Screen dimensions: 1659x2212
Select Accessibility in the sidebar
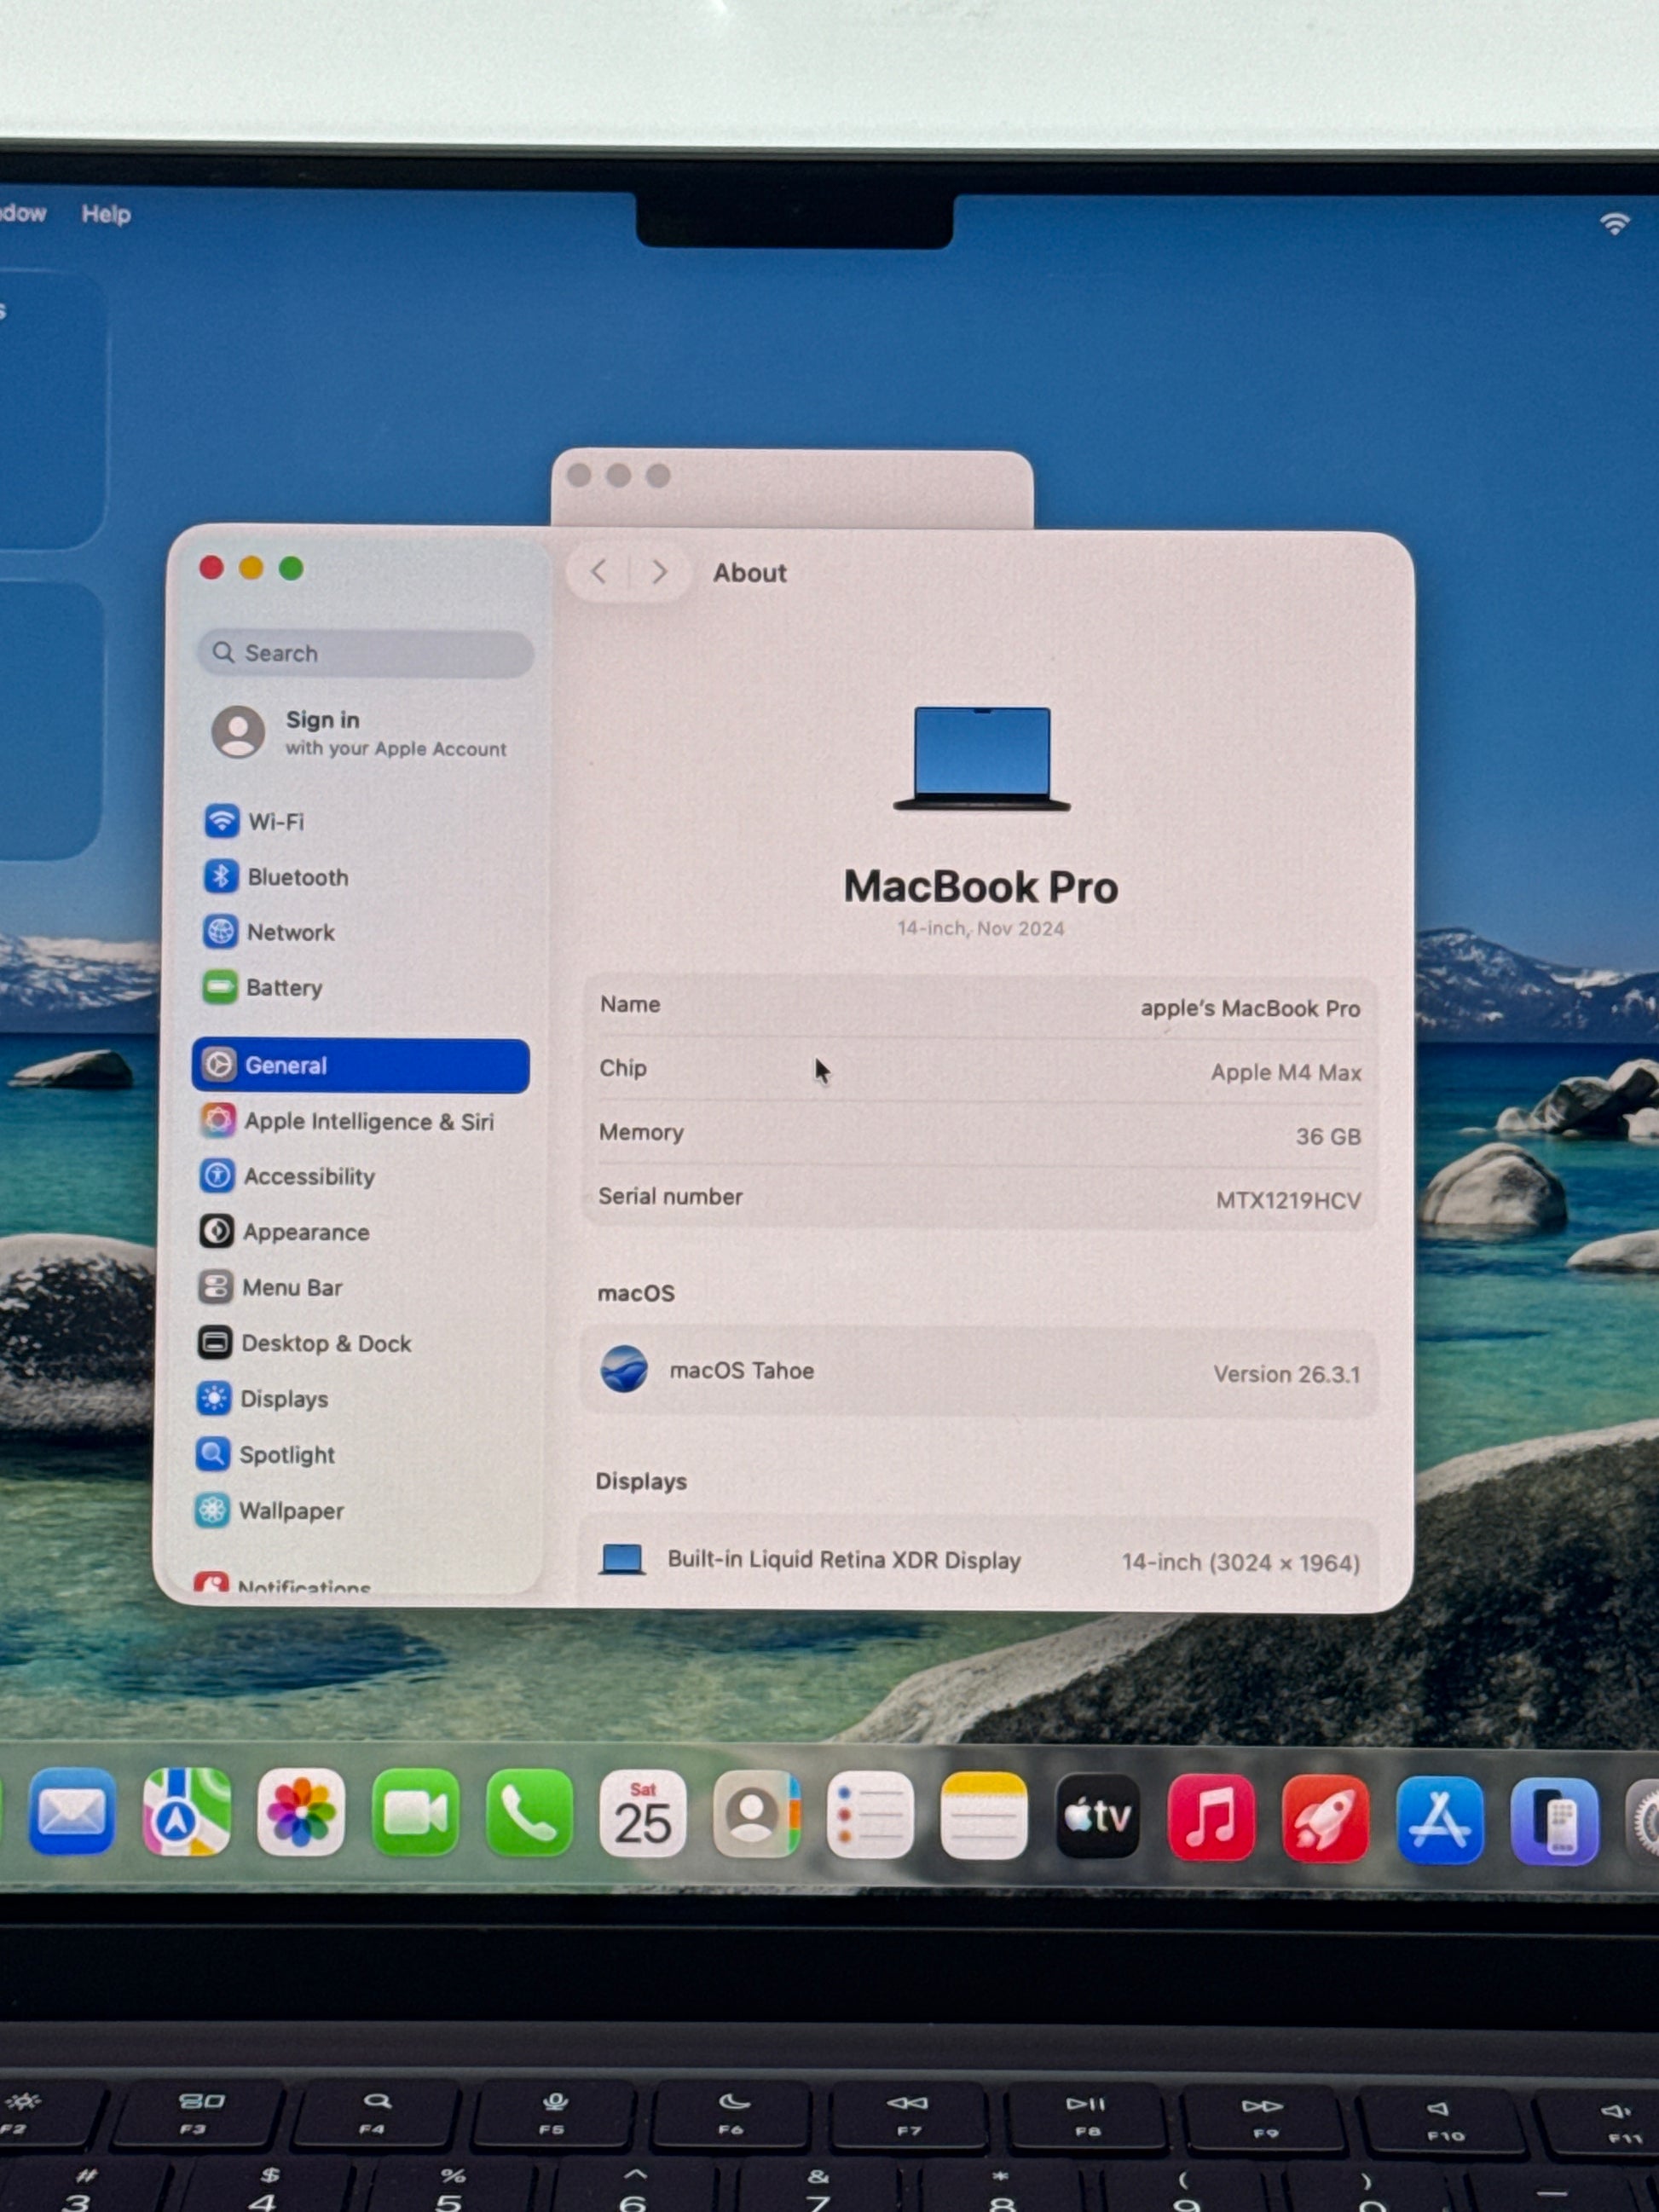[x=308, y=1177]
